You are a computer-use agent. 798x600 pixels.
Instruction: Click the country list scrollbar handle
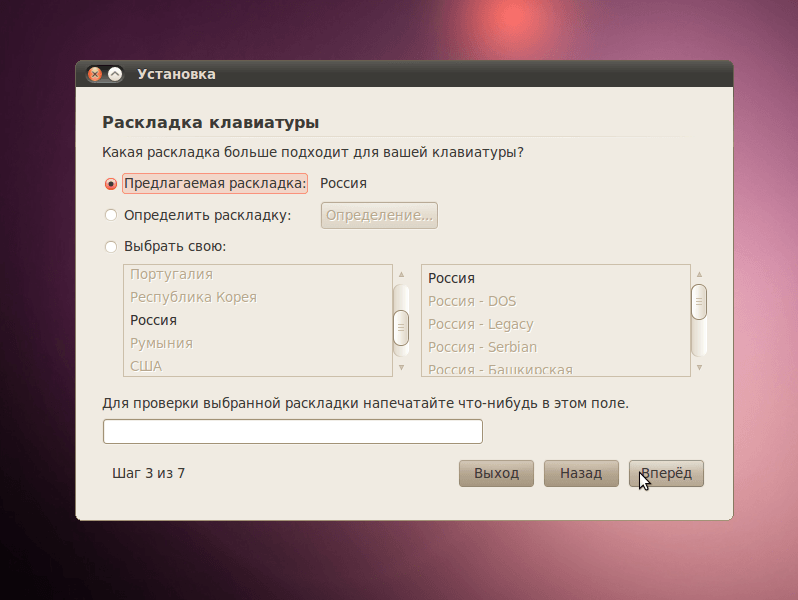402,328
